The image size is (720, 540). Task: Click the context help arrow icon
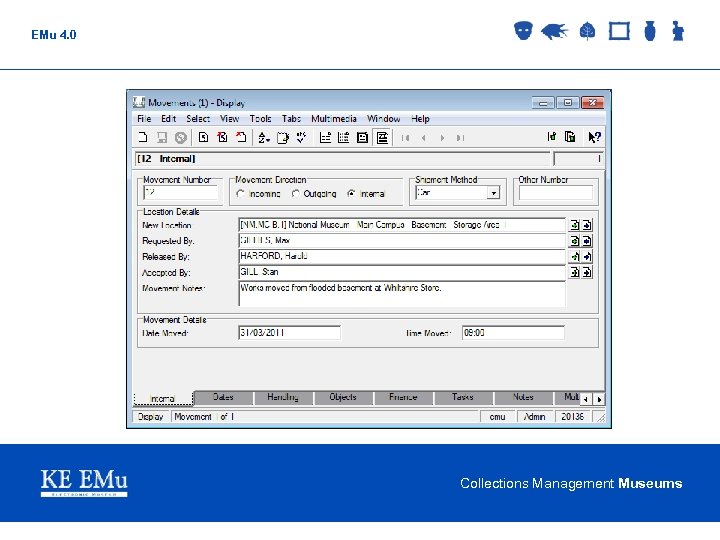594,137
